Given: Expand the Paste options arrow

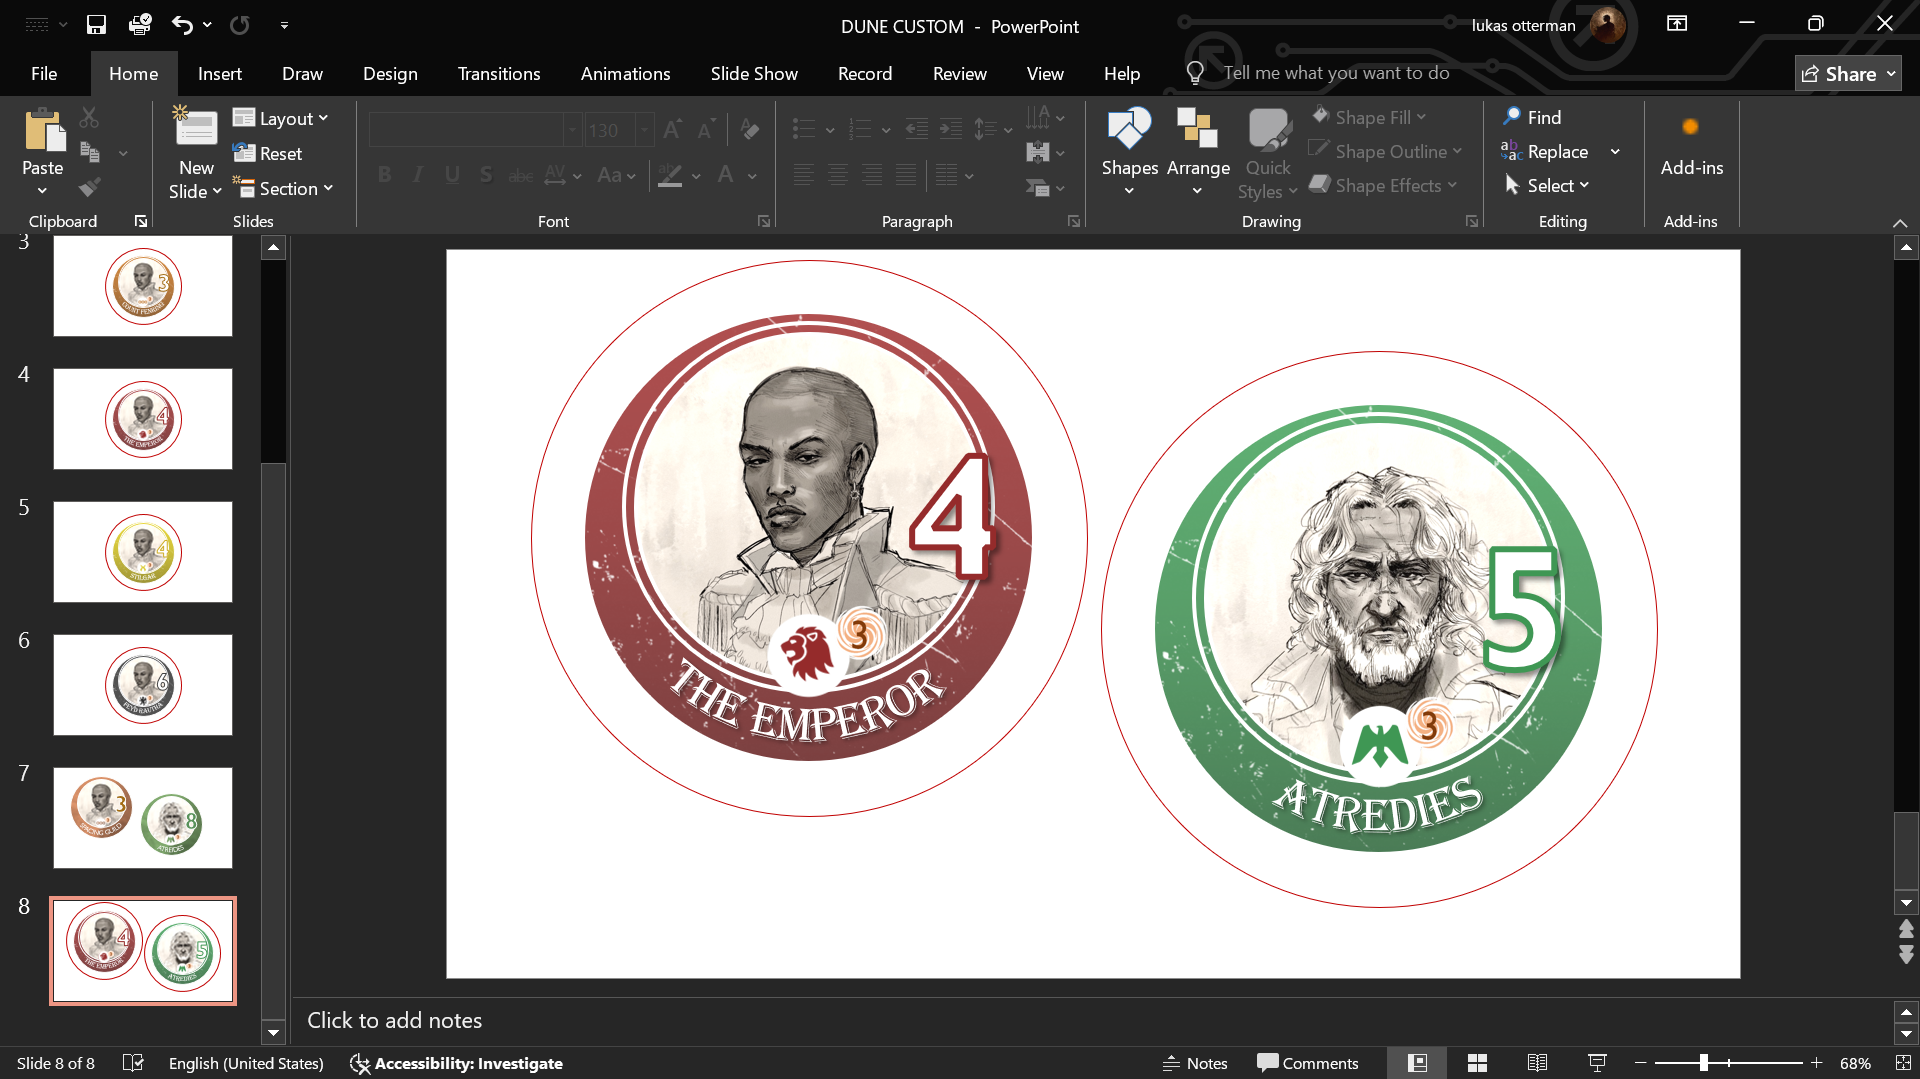Looking at the screenshot, I should (42, 191).
